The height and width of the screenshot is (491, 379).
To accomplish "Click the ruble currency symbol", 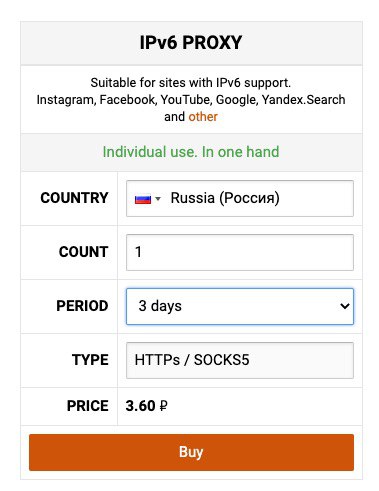I will (163, 406).
